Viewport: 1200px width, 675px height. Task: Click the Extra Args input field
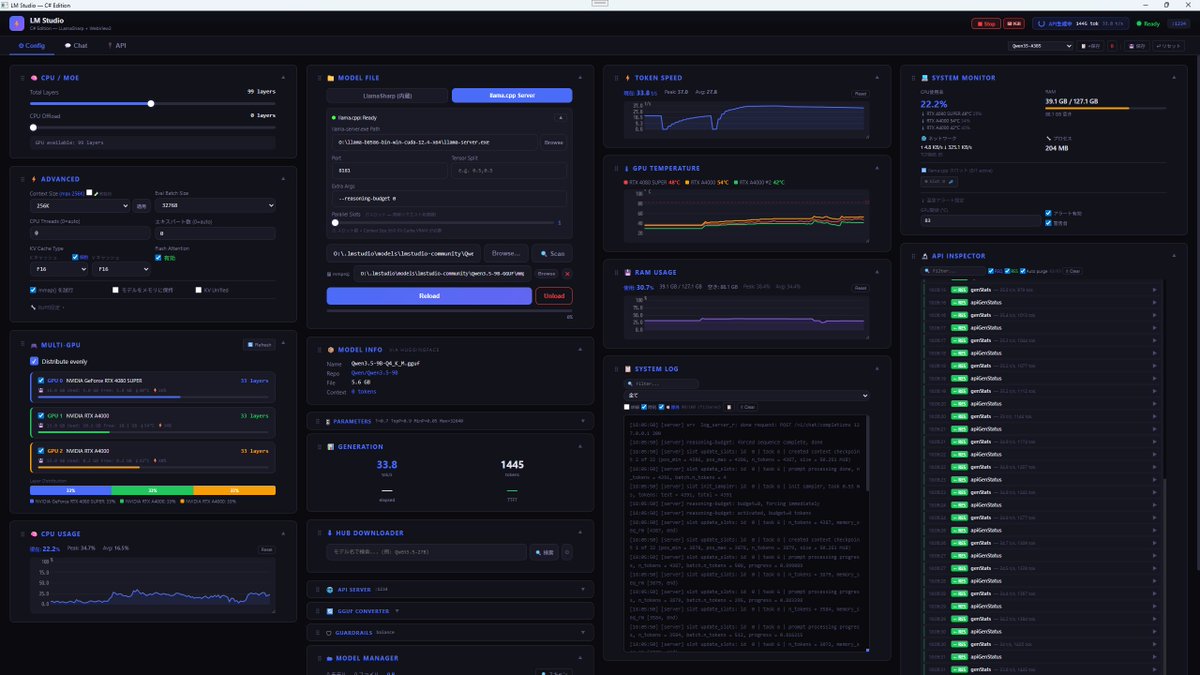[x=449, y=198]
